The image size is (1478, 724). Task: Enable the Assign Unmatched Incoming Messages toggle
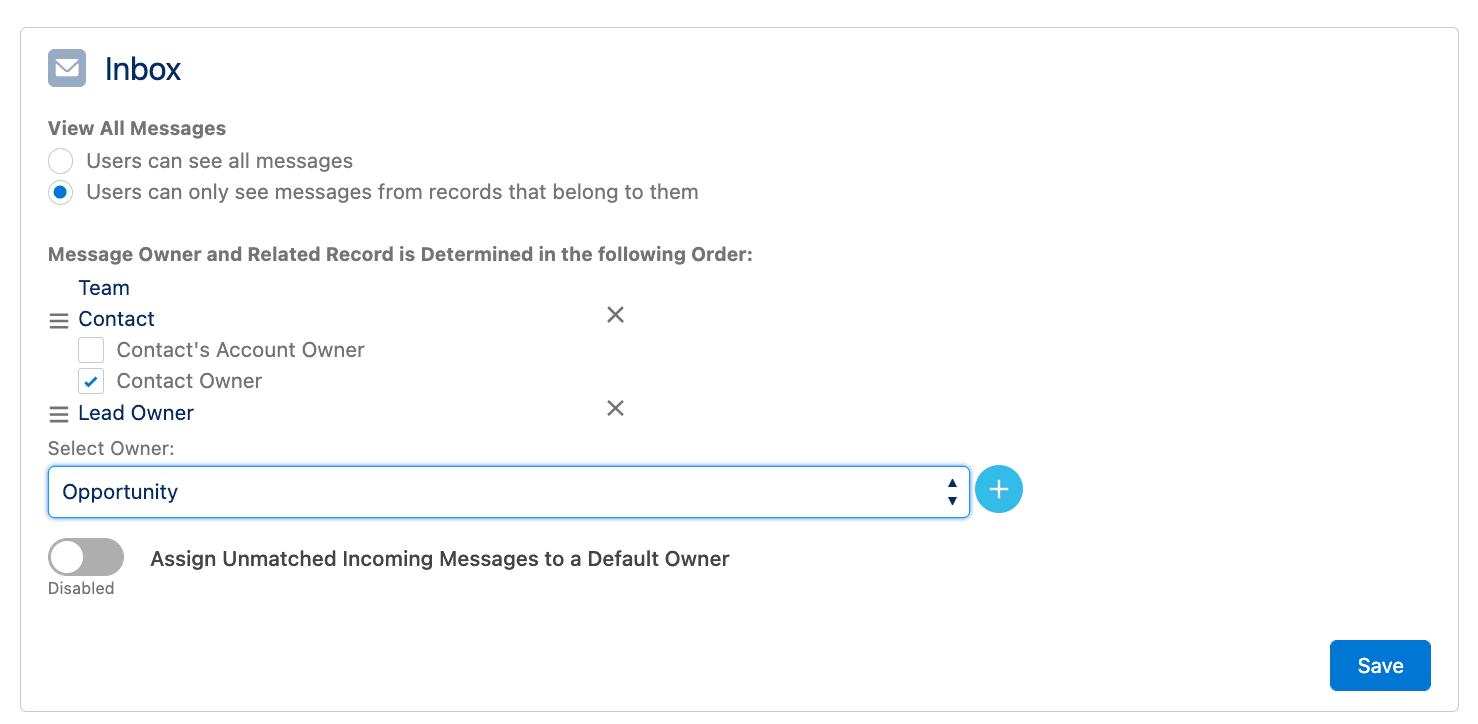pyautogui.click(x=86, y=557)
